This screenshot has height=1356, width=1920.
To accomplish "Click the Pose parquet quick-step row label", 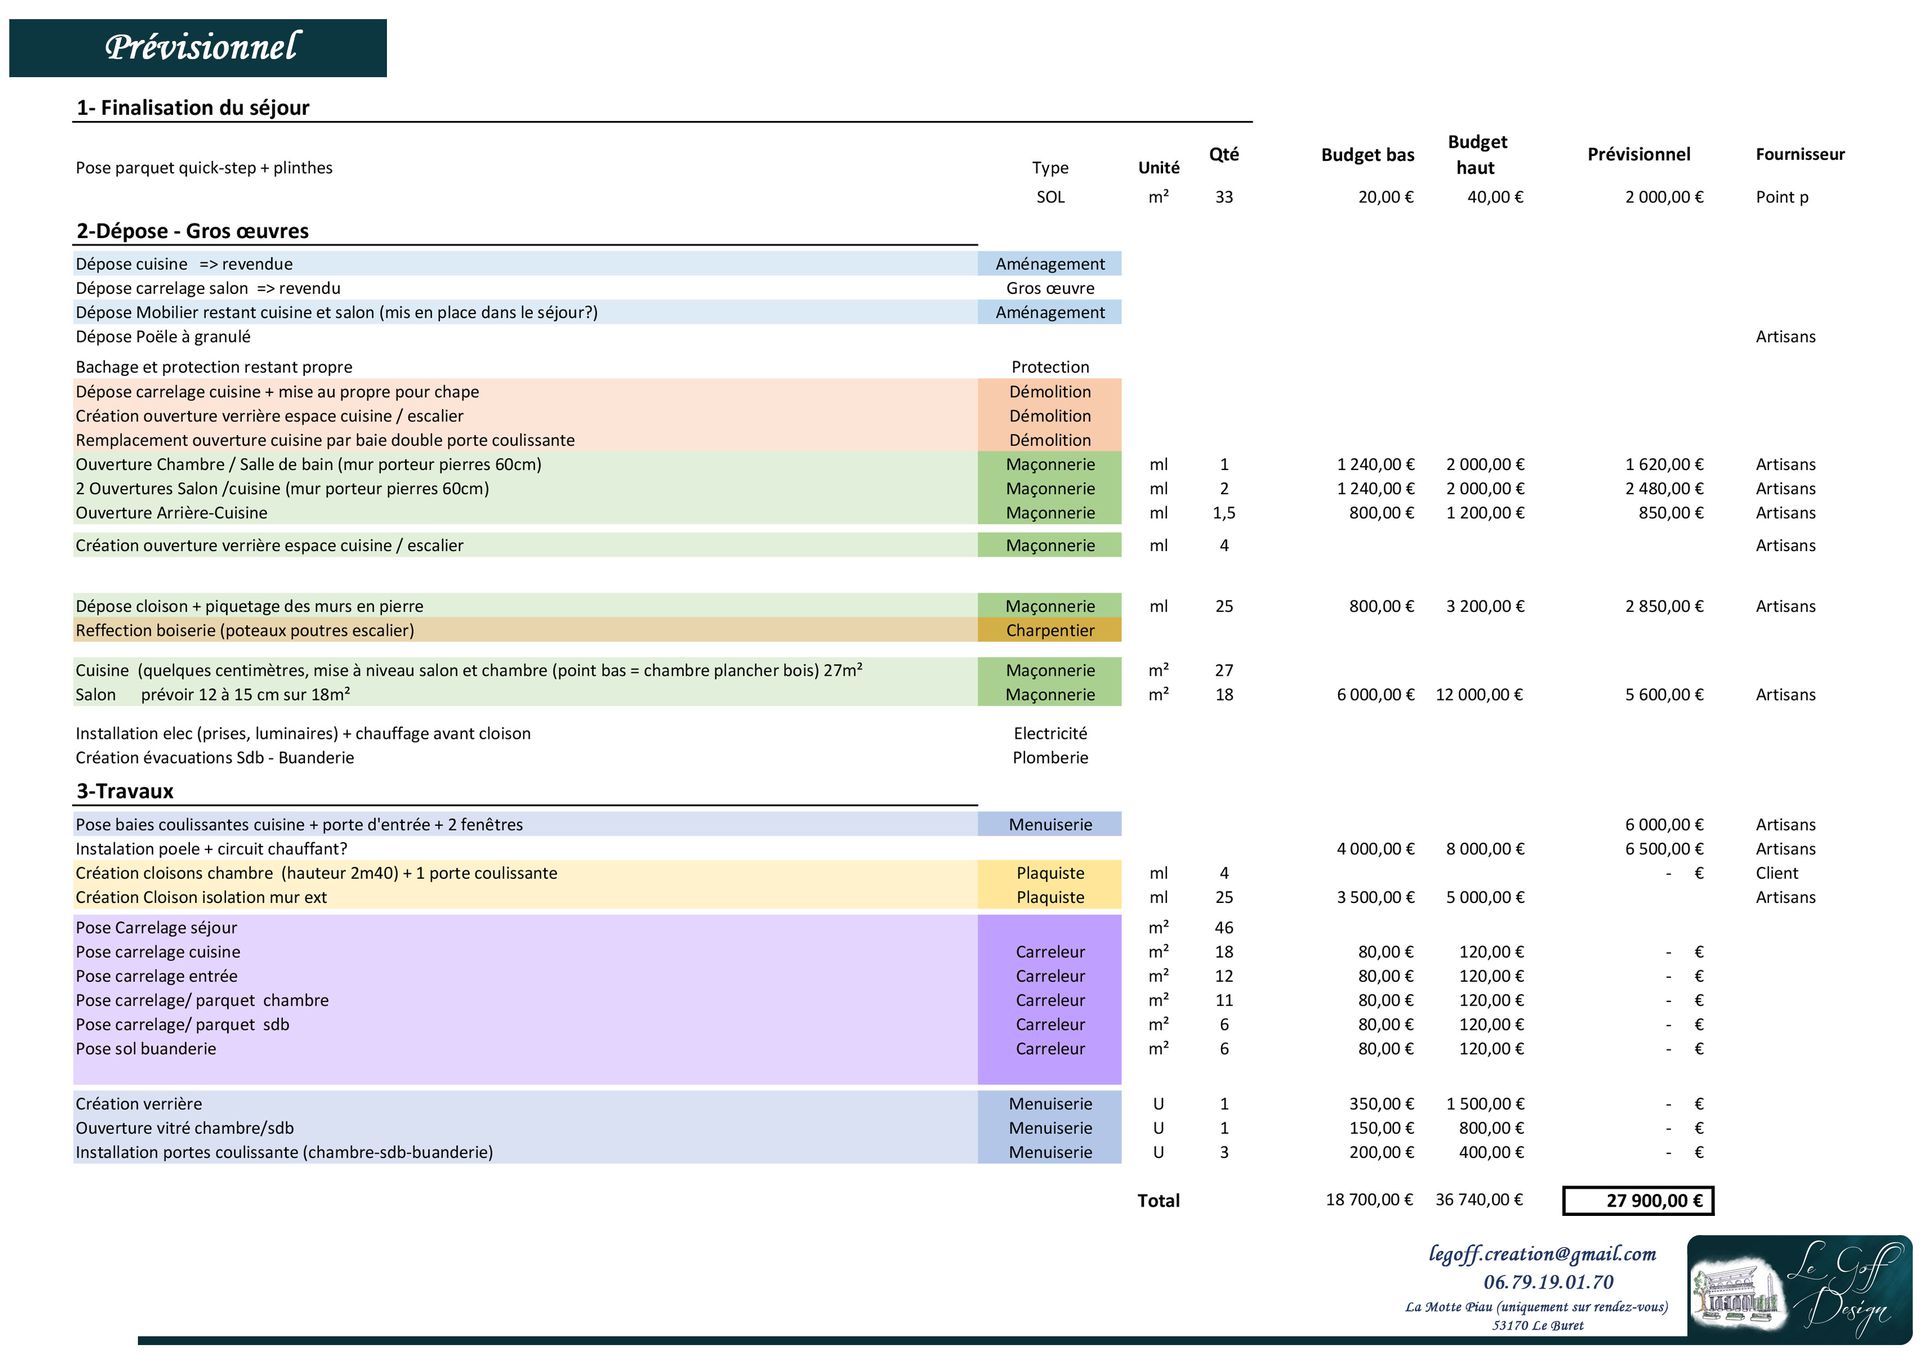I will click(x=204, y=168).
